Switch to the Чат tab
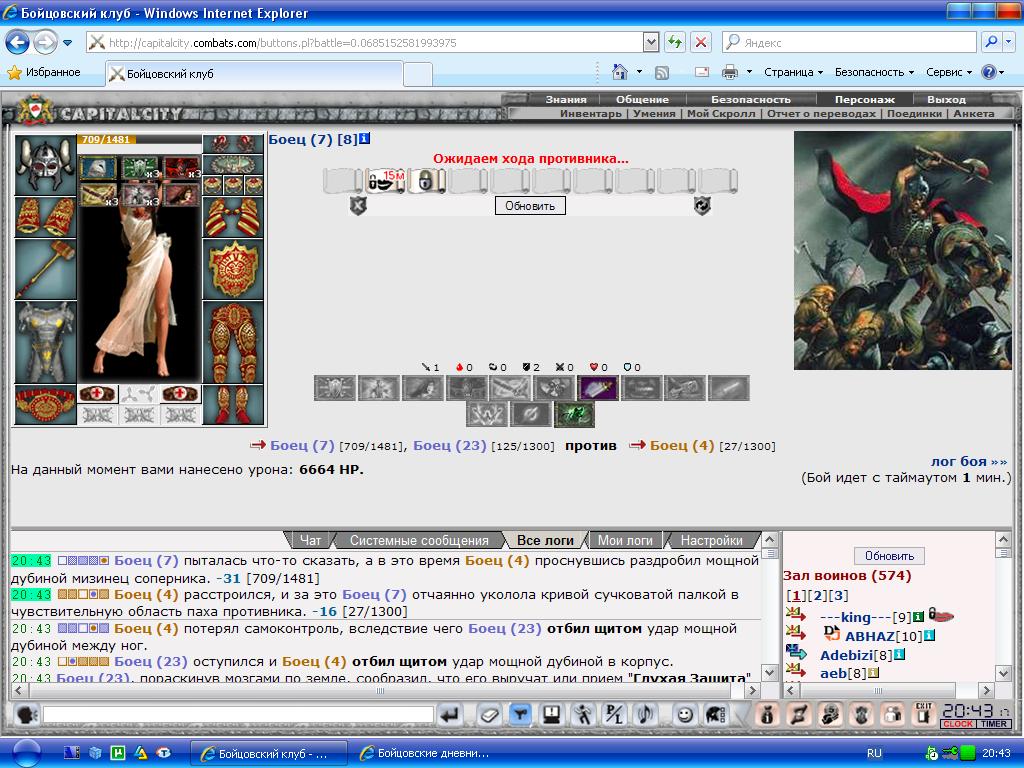Image resolution: width=1024 pixels, height=768 pixels. [x=310, y=540]
